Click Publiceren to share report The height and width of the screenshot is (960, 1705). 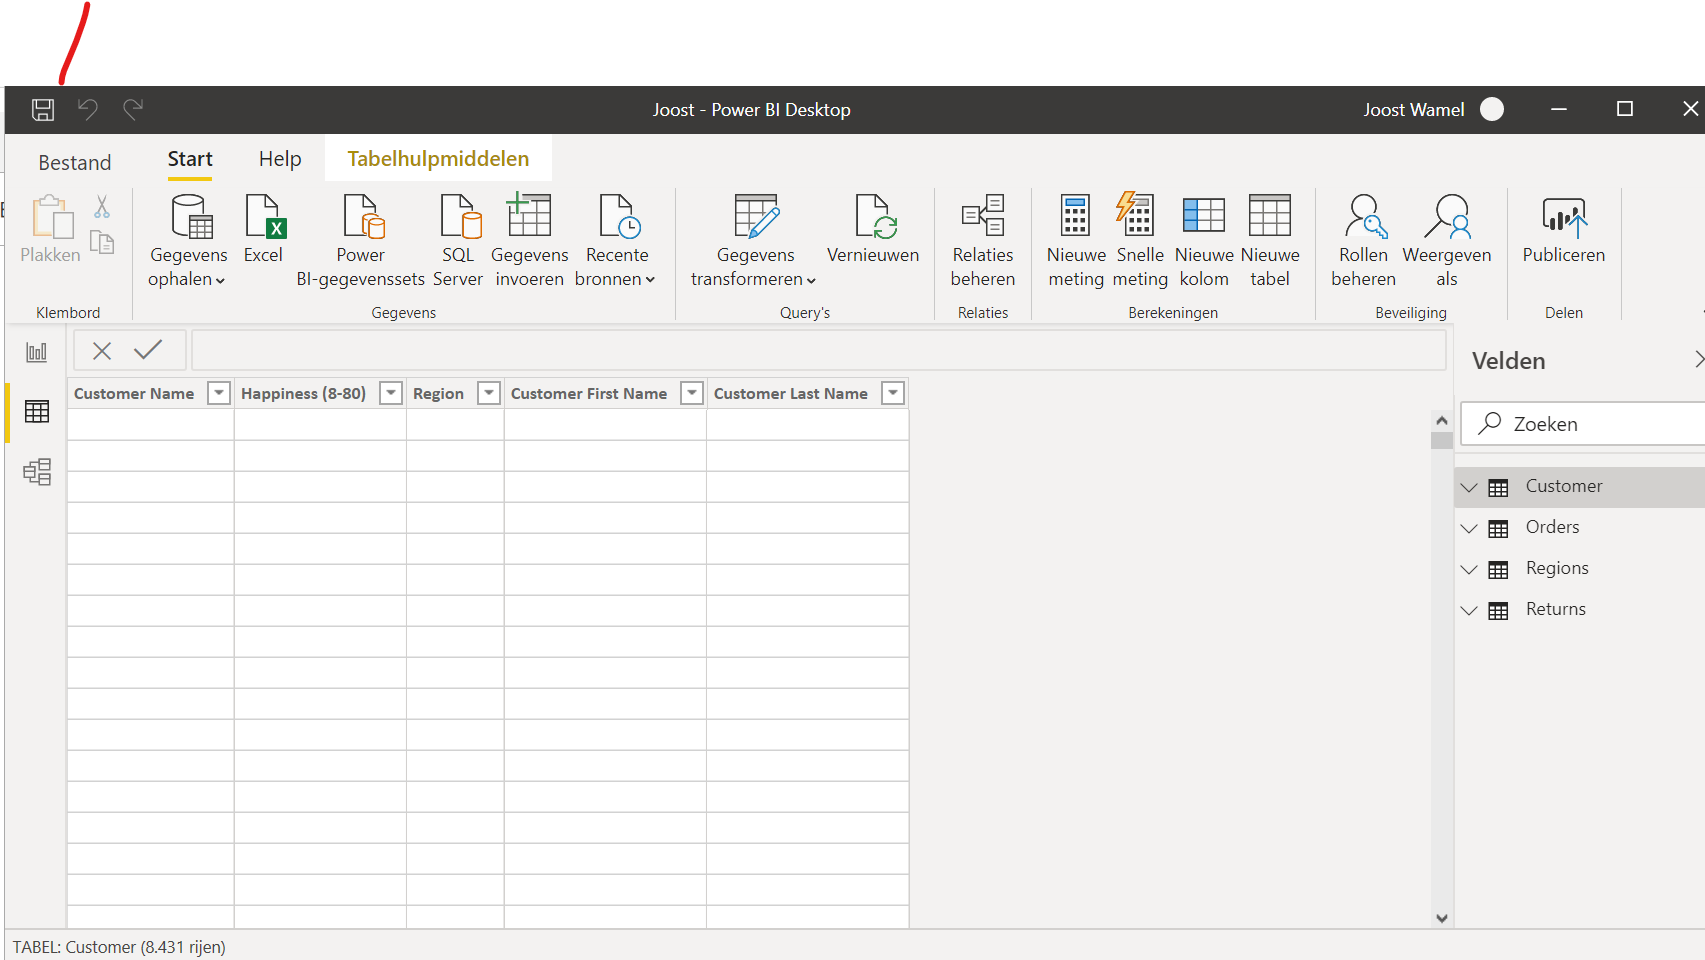pyautogui.click(x=1564, y=230)
